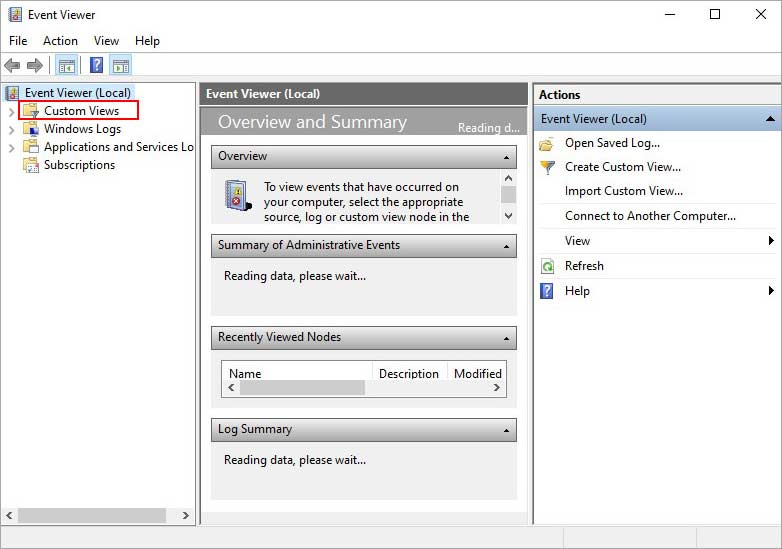Click the tree pane scroll left arrow
782x549 pixels.
[9, 516]
